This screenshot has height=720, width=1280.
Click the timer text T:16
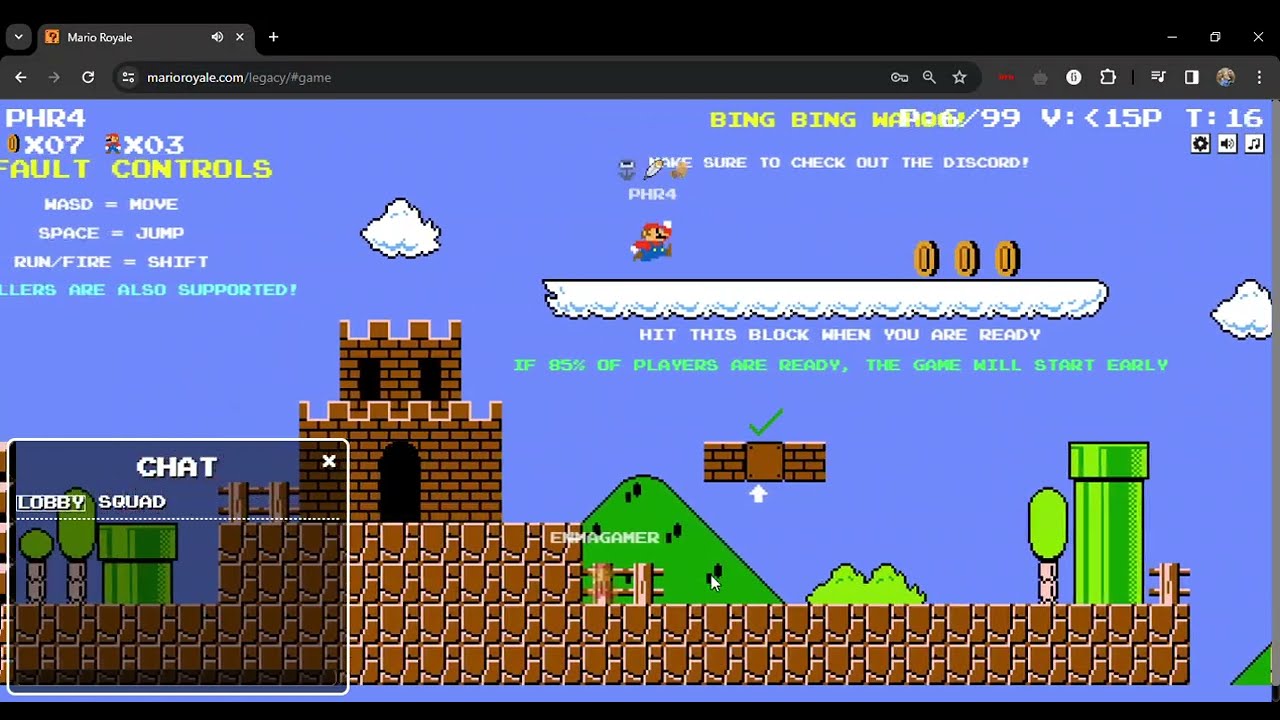(x=1225, y=119)
